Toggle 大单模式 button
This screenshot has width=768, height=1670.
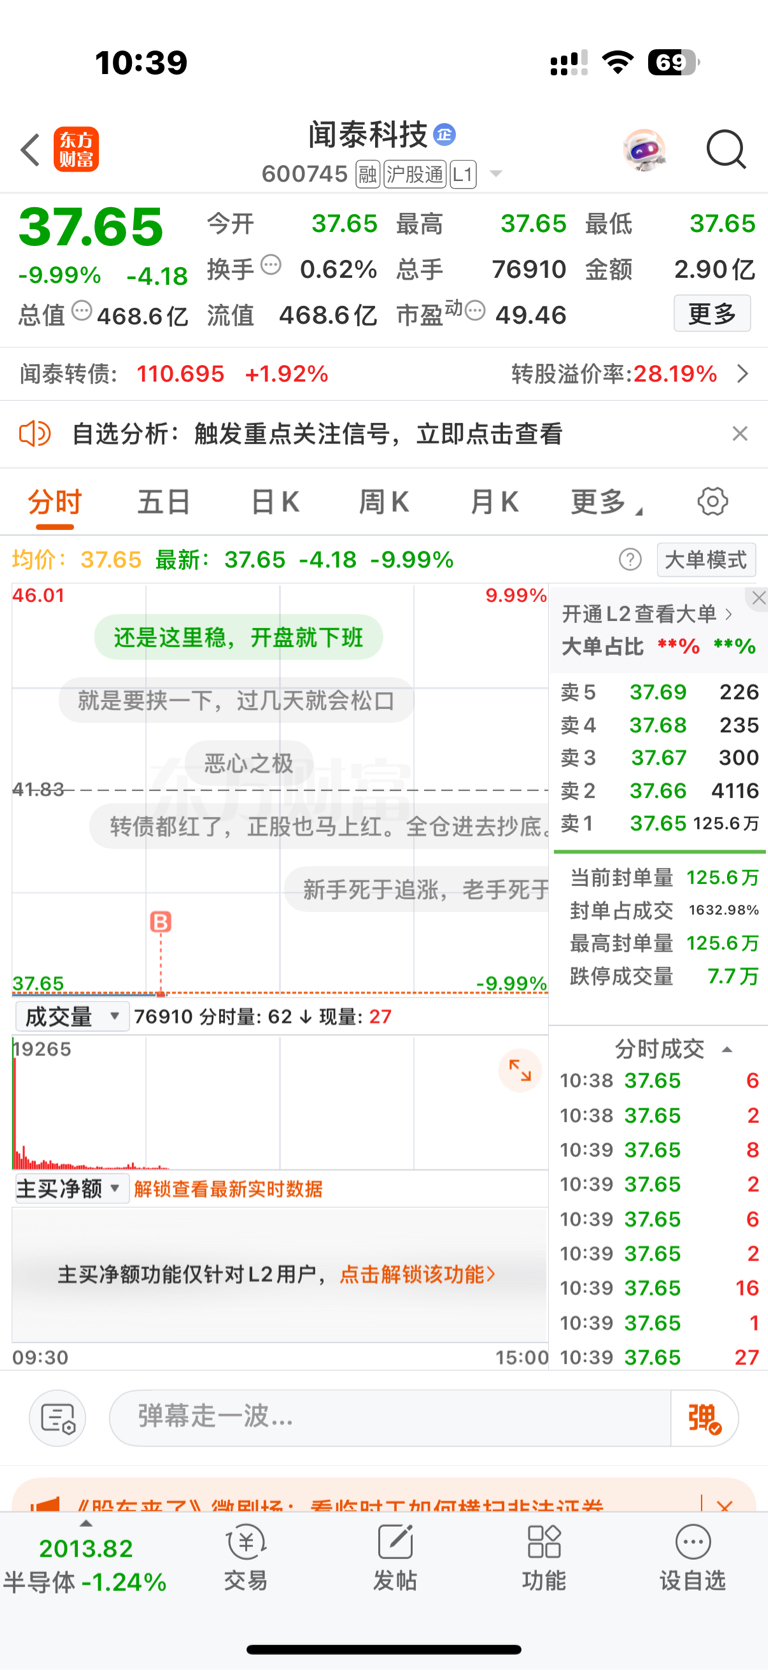tap(706, 560)
